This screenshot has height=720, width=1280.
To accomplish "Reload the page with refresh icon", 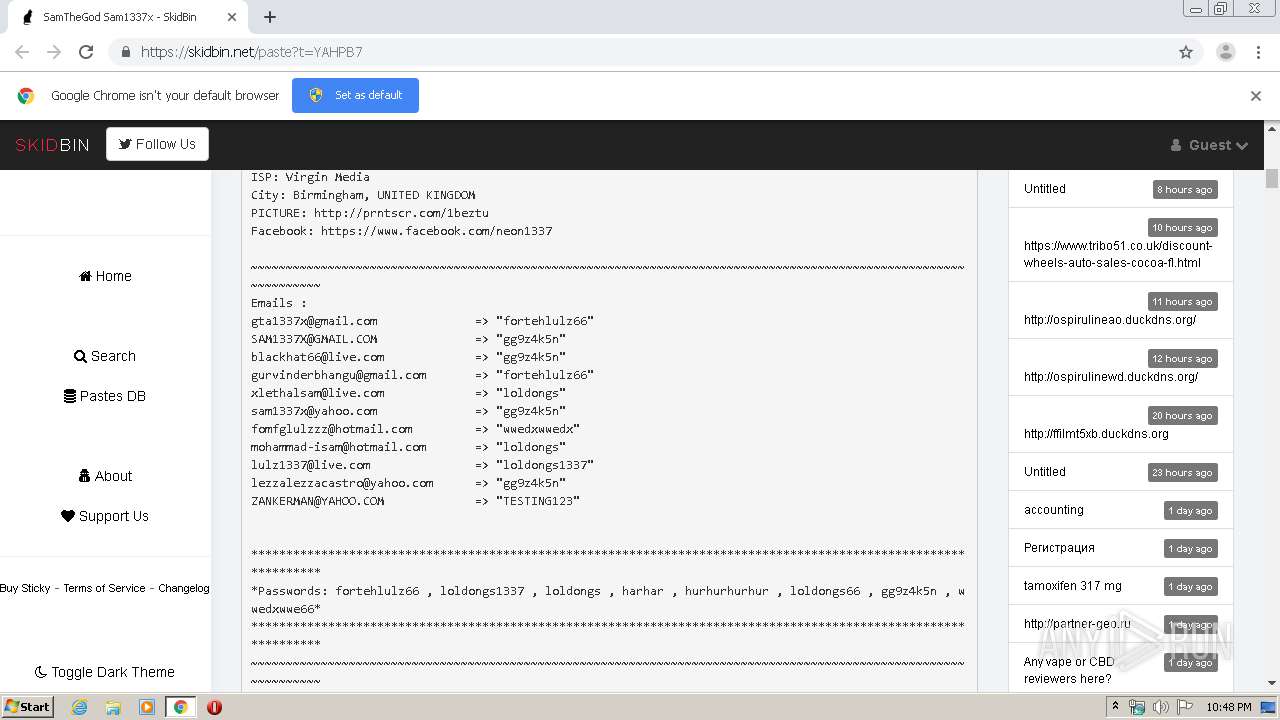I will pos(86,52).
